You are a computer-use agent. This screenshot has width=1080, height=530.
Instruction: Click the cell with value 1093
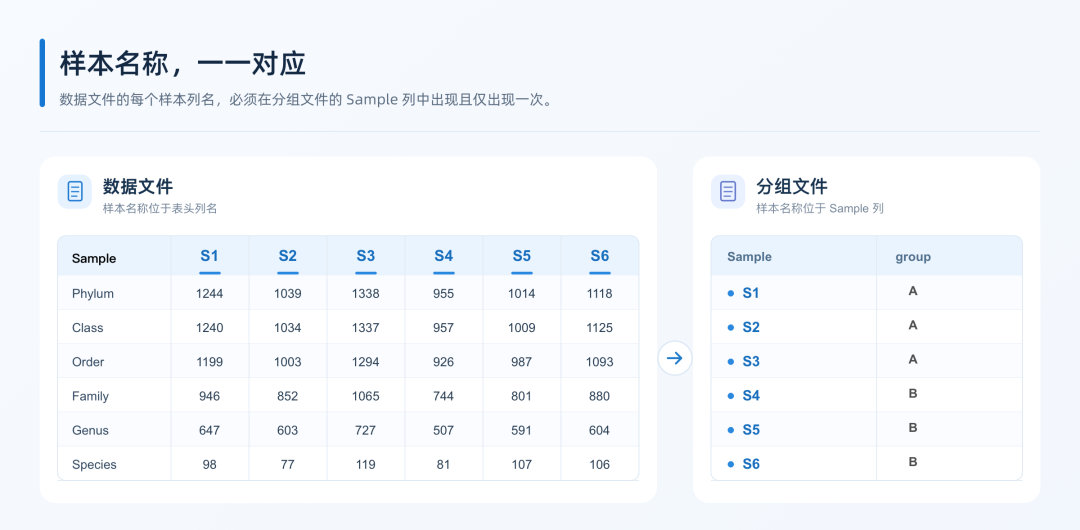coord(600,362)
